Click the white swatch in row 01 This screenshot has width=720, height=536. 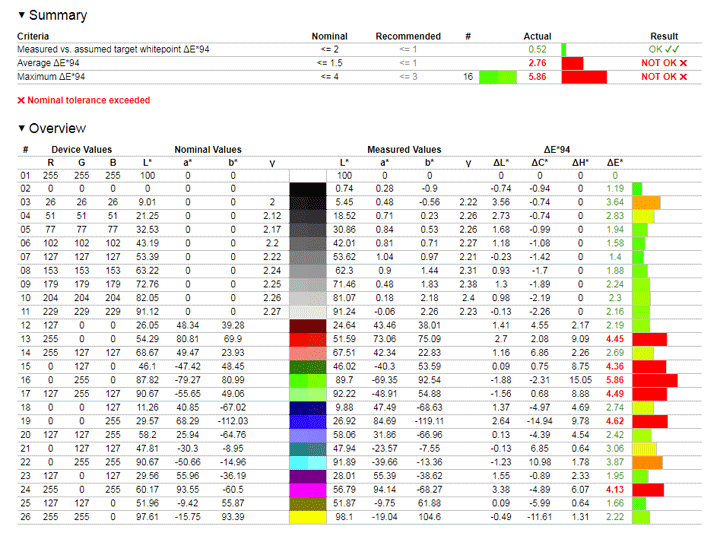tap(308, 175)
